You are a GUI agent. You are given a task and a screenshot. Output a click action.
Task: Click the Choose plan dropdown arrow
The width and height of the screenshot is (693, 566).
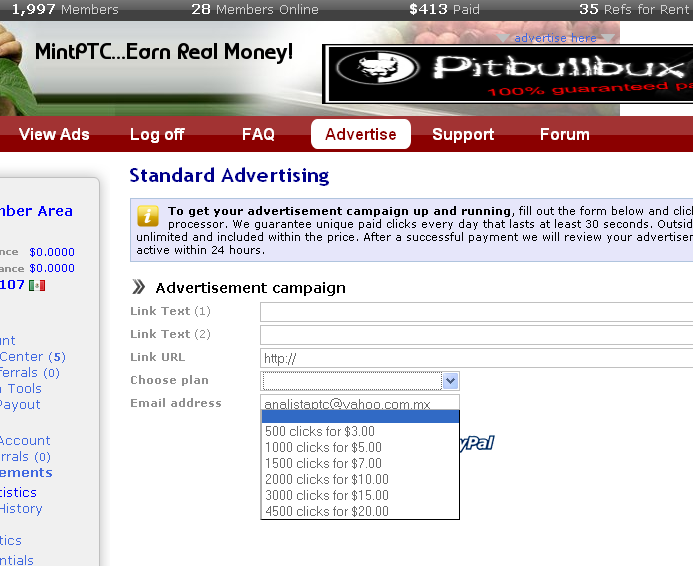tap(450, 381)
